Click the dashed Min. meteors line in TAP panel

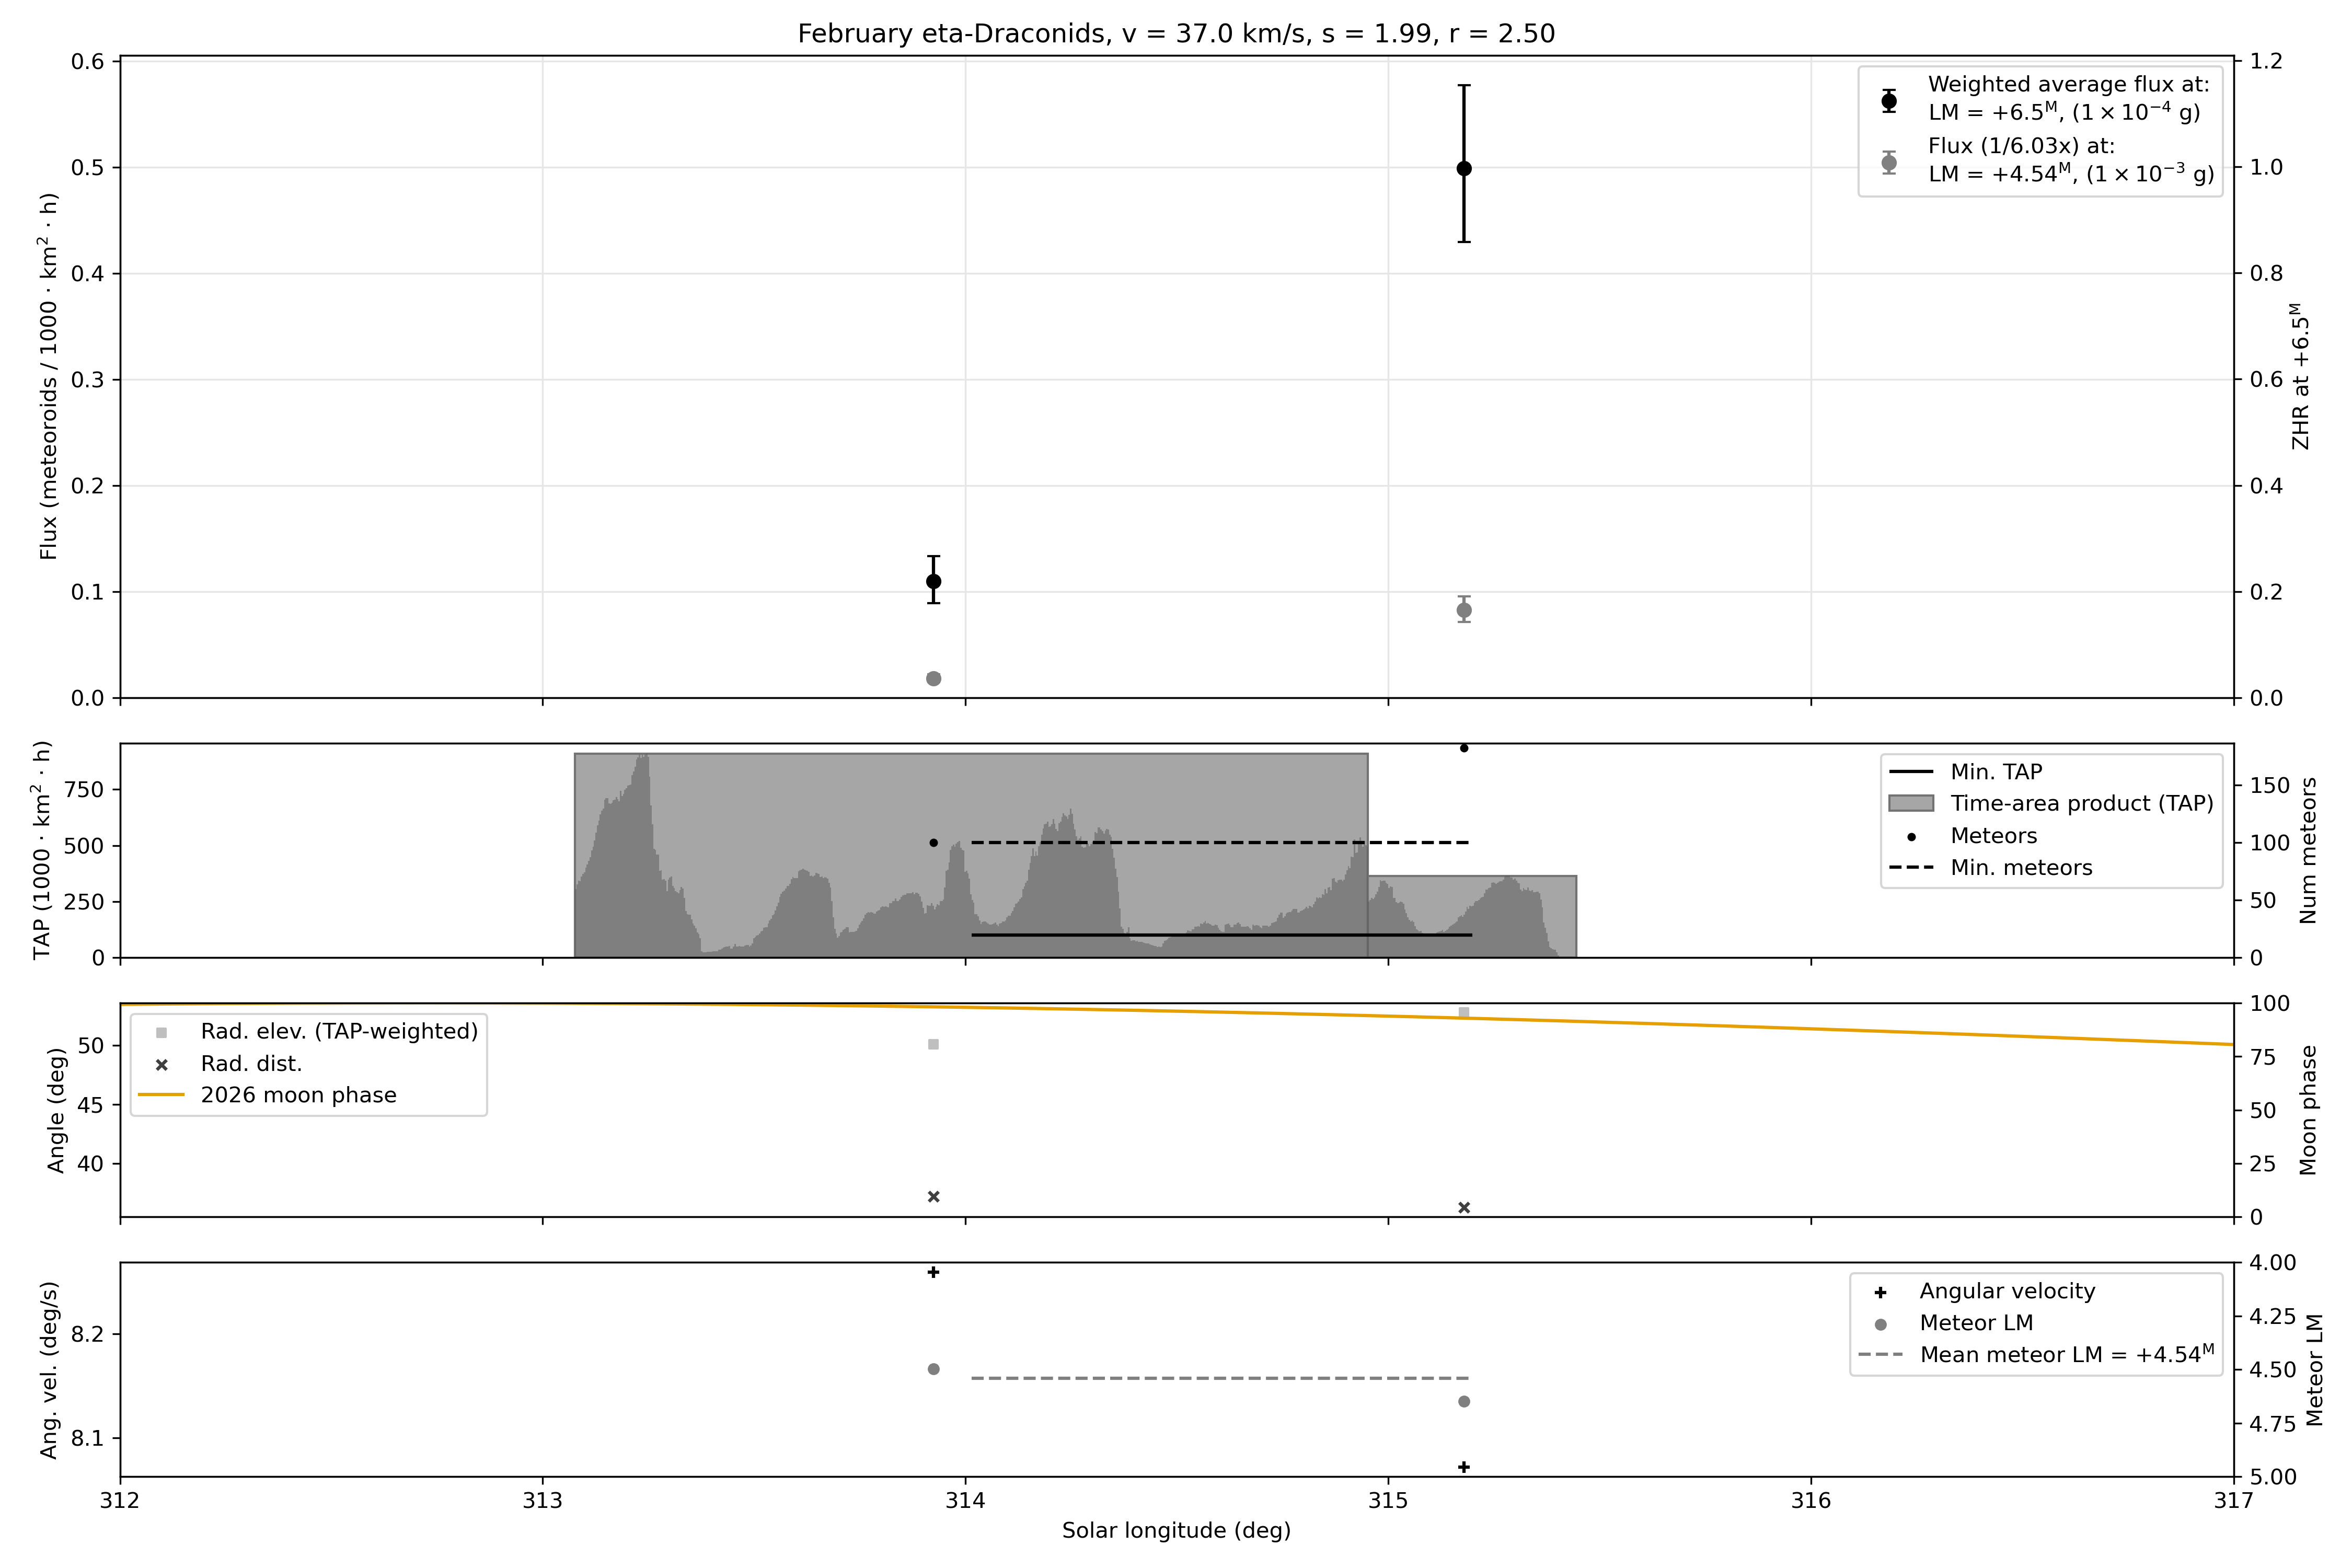1220,842
